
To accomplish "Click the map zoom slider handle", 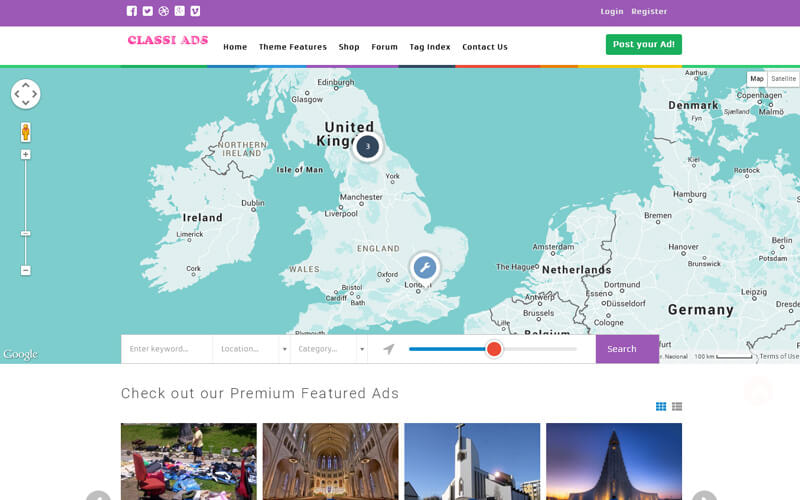I will pyautogui.click(x=26, y=234).
